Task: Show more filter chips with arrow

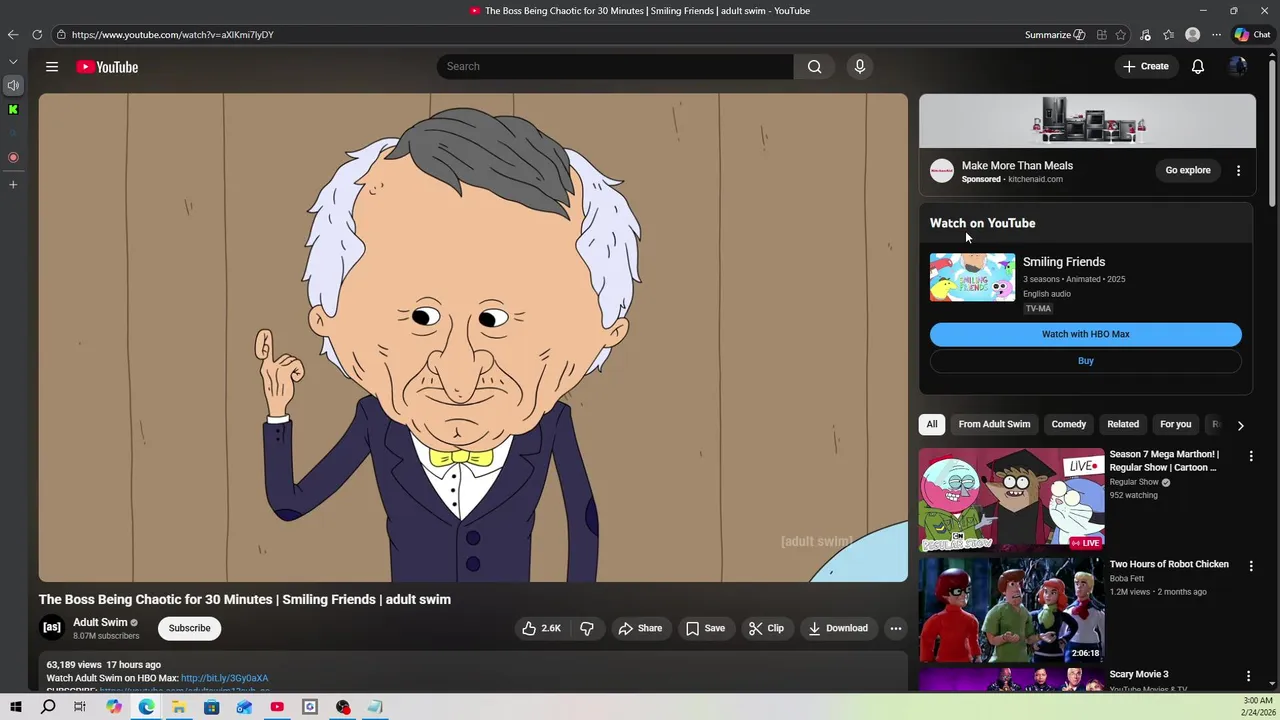Action: click(1240, 425)
